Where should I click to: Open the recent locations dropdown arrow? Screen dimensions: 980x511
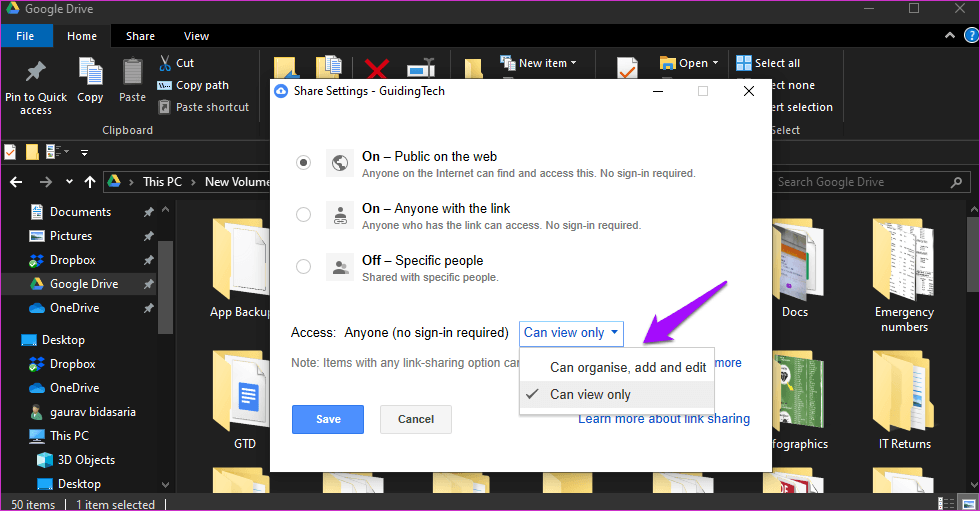click(x=69, y=182)
